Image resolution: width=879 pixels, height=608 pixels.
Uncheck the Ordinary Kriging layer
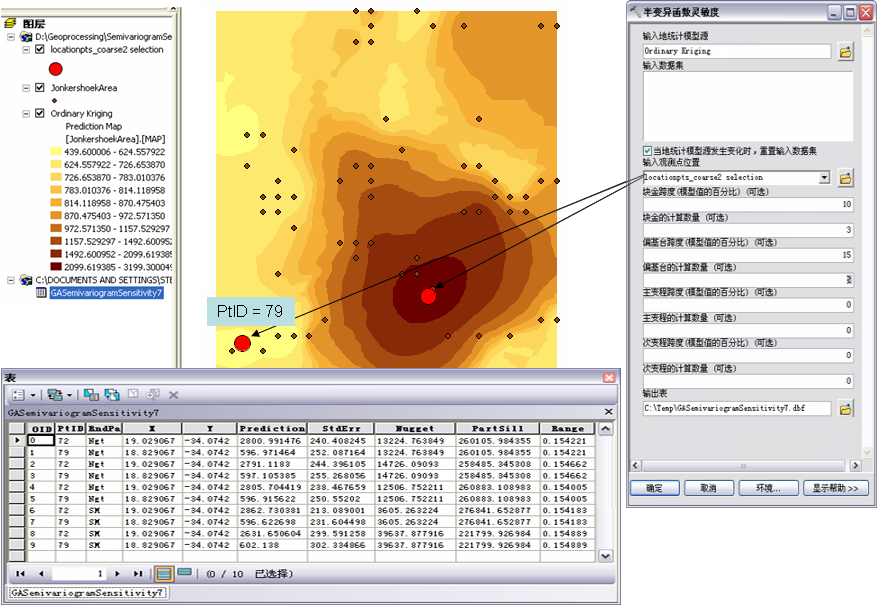tap(39, 114)
